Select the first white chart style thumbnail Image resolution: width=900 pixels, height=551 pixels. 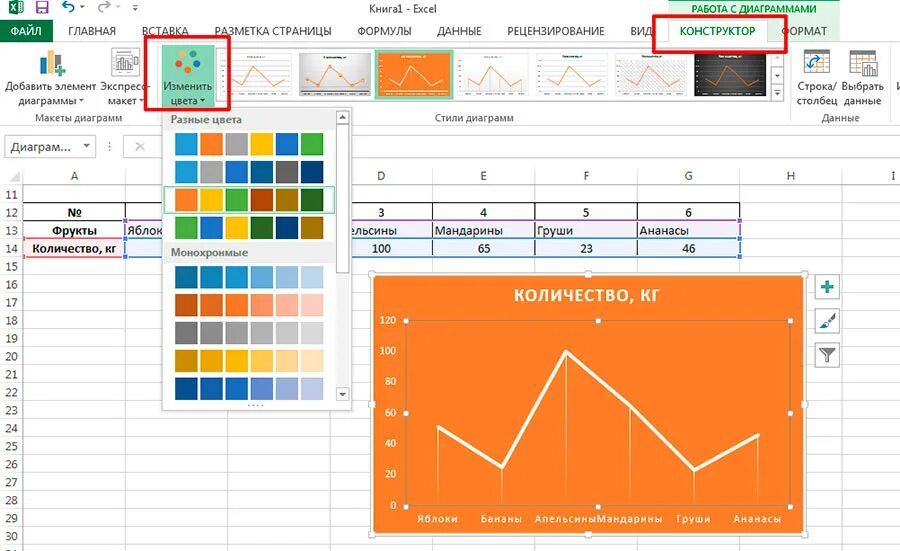pos(255,75)
